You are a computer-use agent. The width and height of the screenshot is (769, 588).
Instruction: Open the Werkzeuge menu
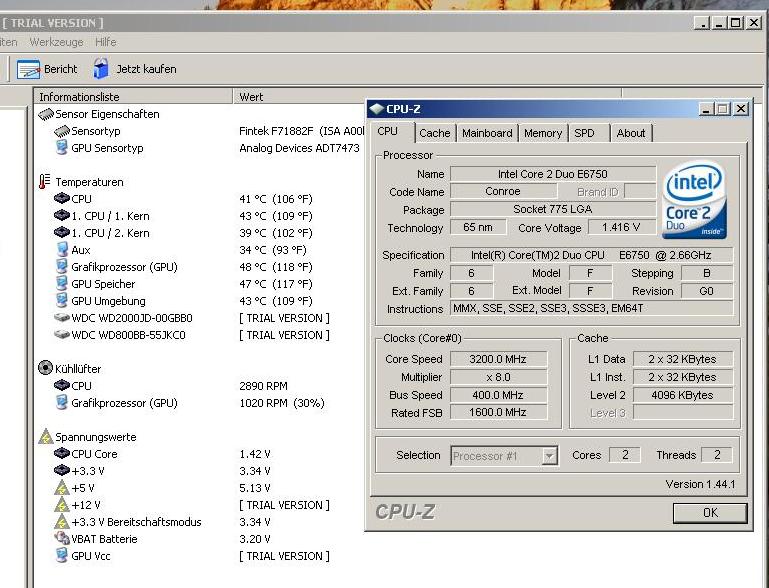click(x=56, y=42)
